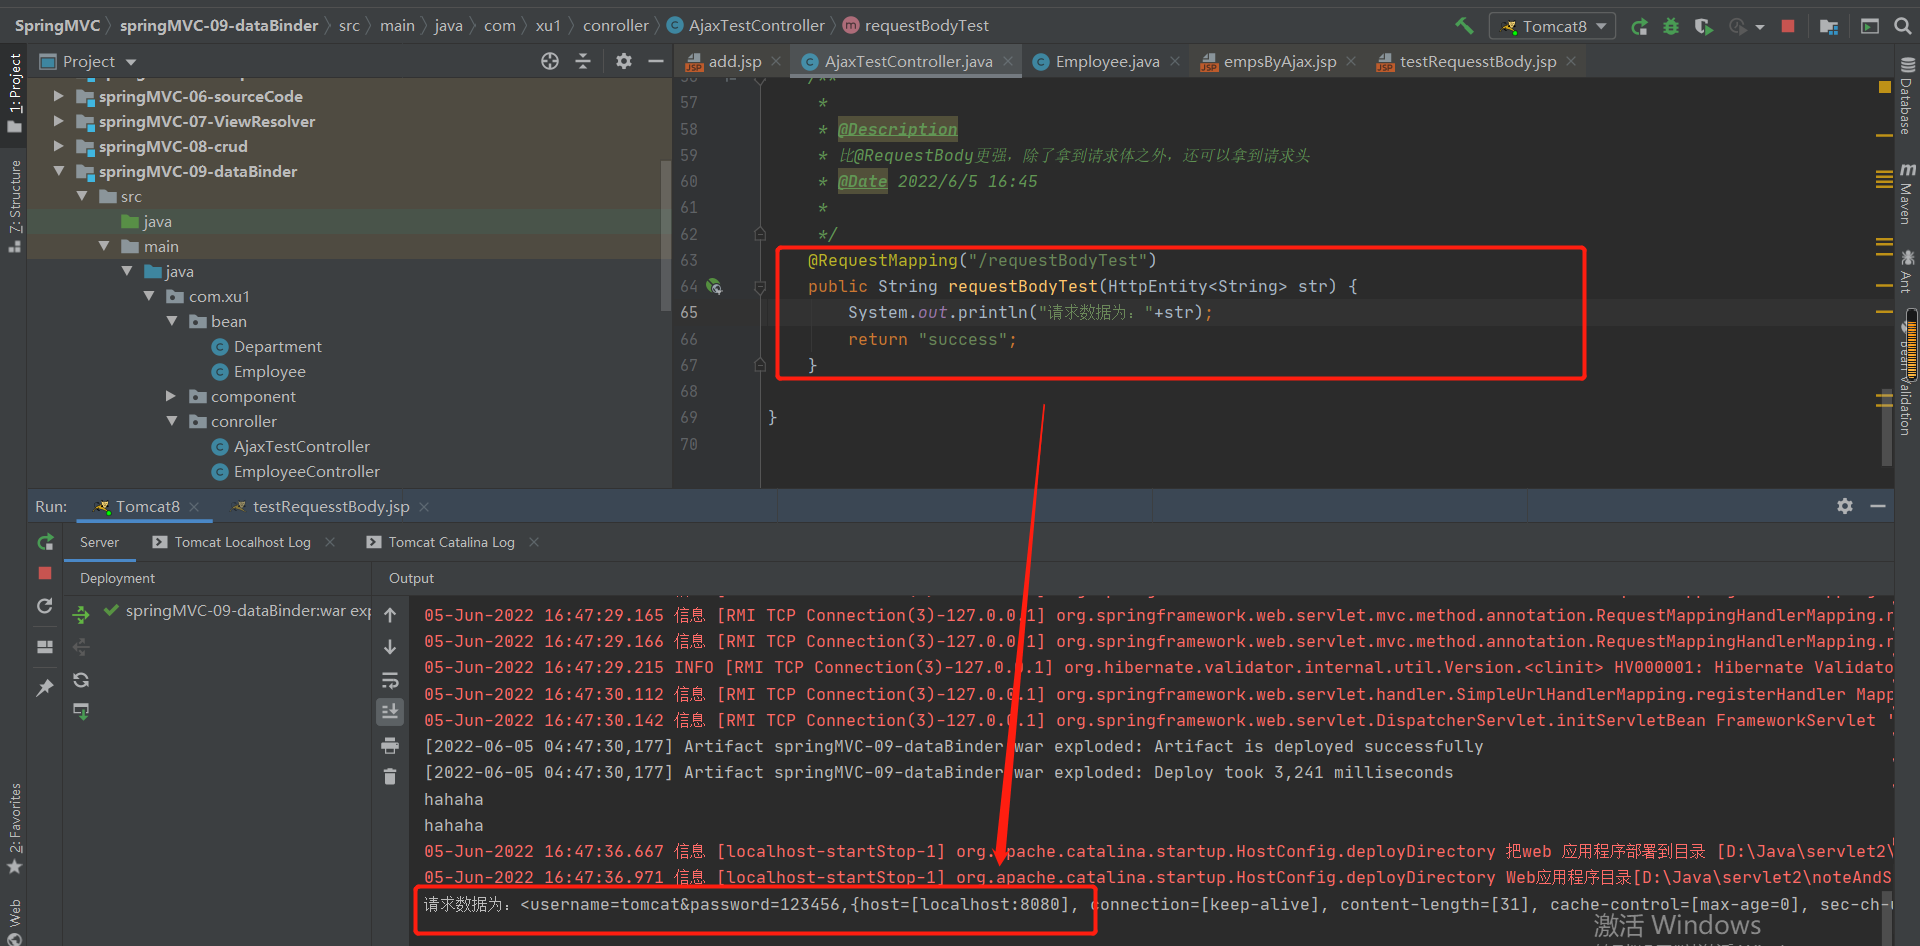Click the update application icon in Run panel
The height and width of the screenshot is (946, 1920).
point(45,606)
